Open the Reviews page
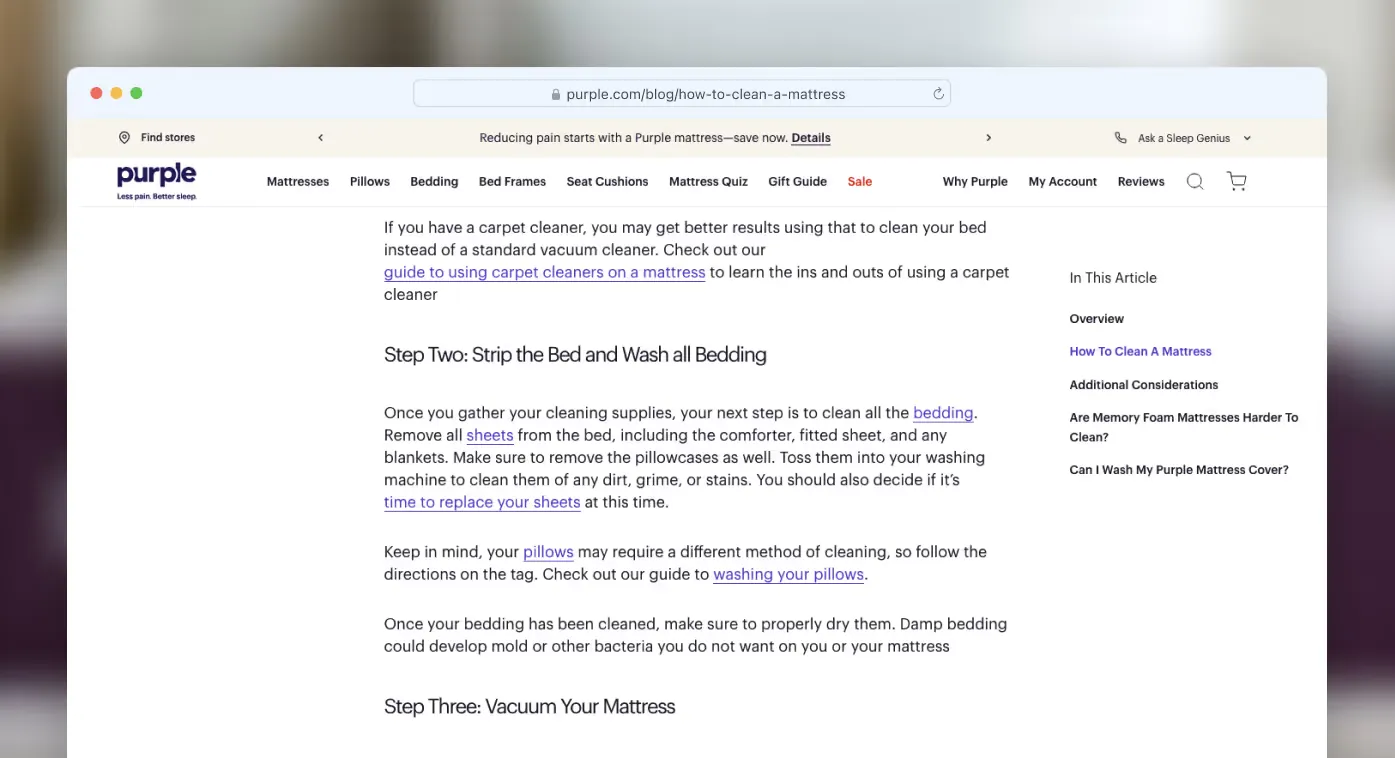The image size is (1395, 758). [1141, 181]
